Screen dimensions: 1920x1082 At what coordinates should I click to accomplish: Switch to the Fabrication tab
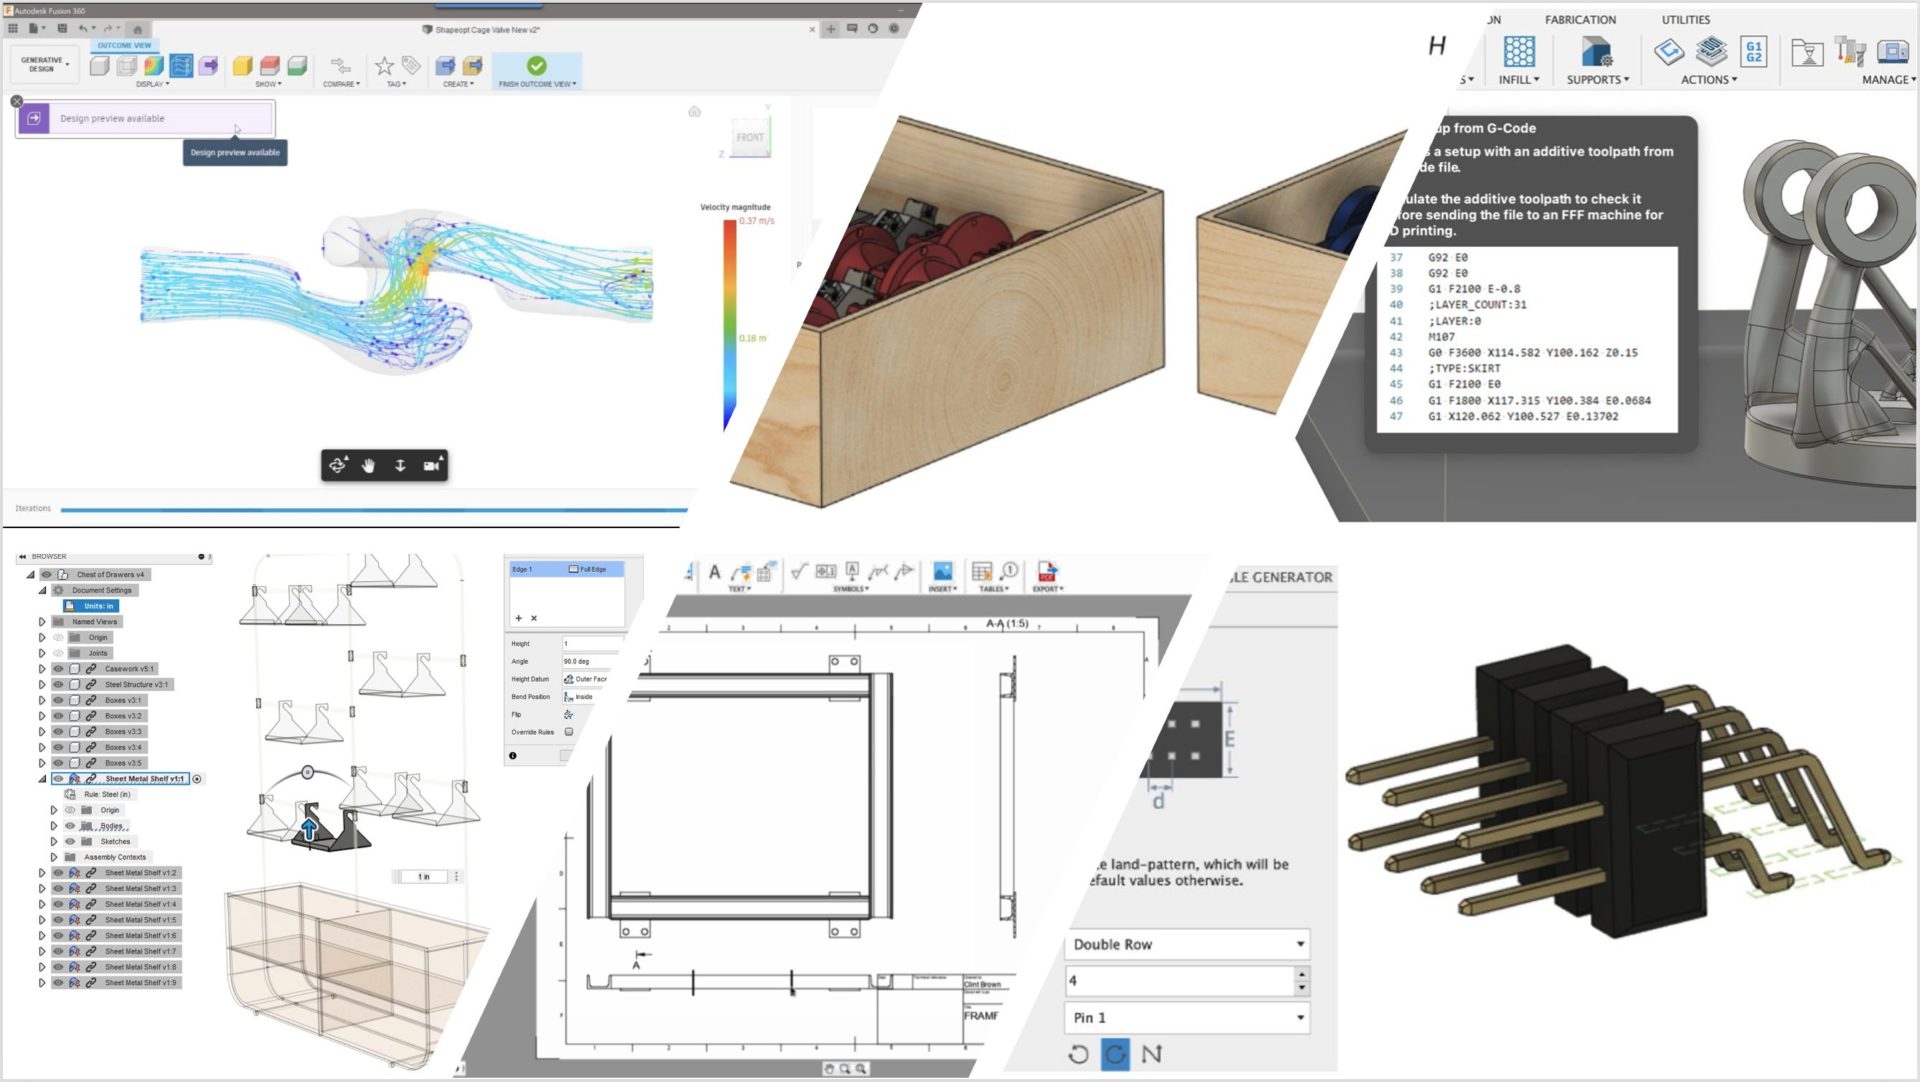tap(1579, 19)
